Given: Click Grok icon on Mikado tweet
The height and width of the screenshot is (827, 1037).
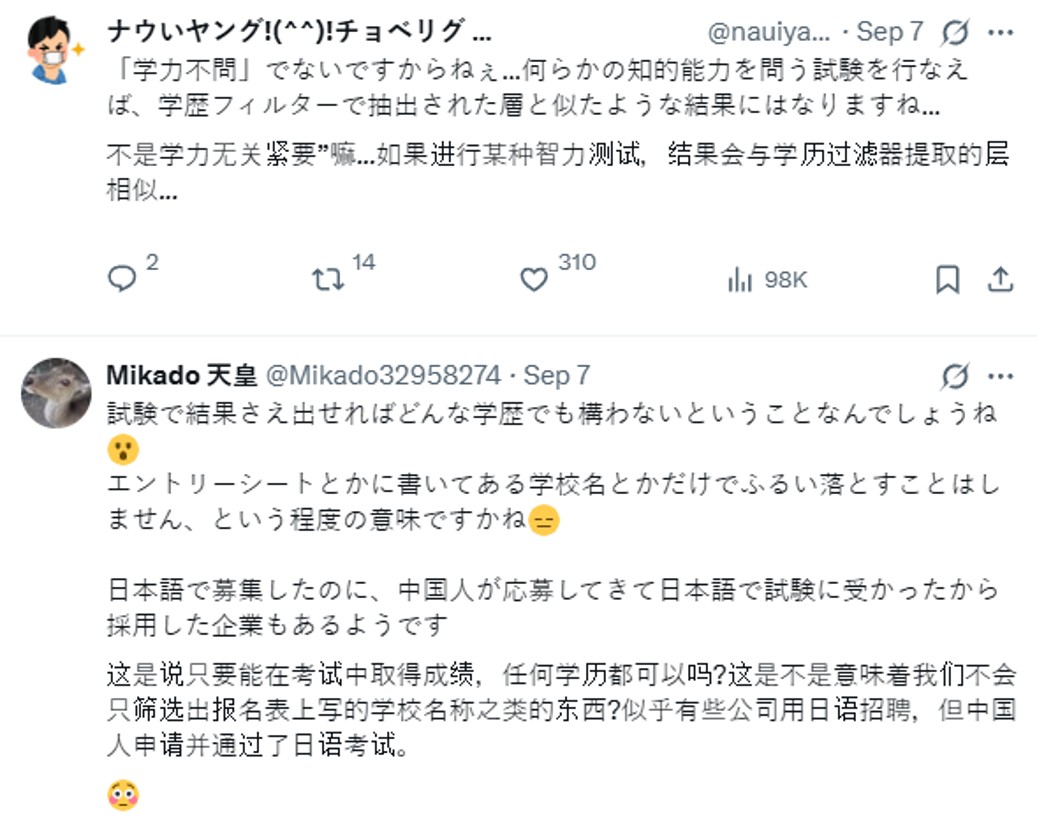Looking at the screenshot, I should (956, 376).
